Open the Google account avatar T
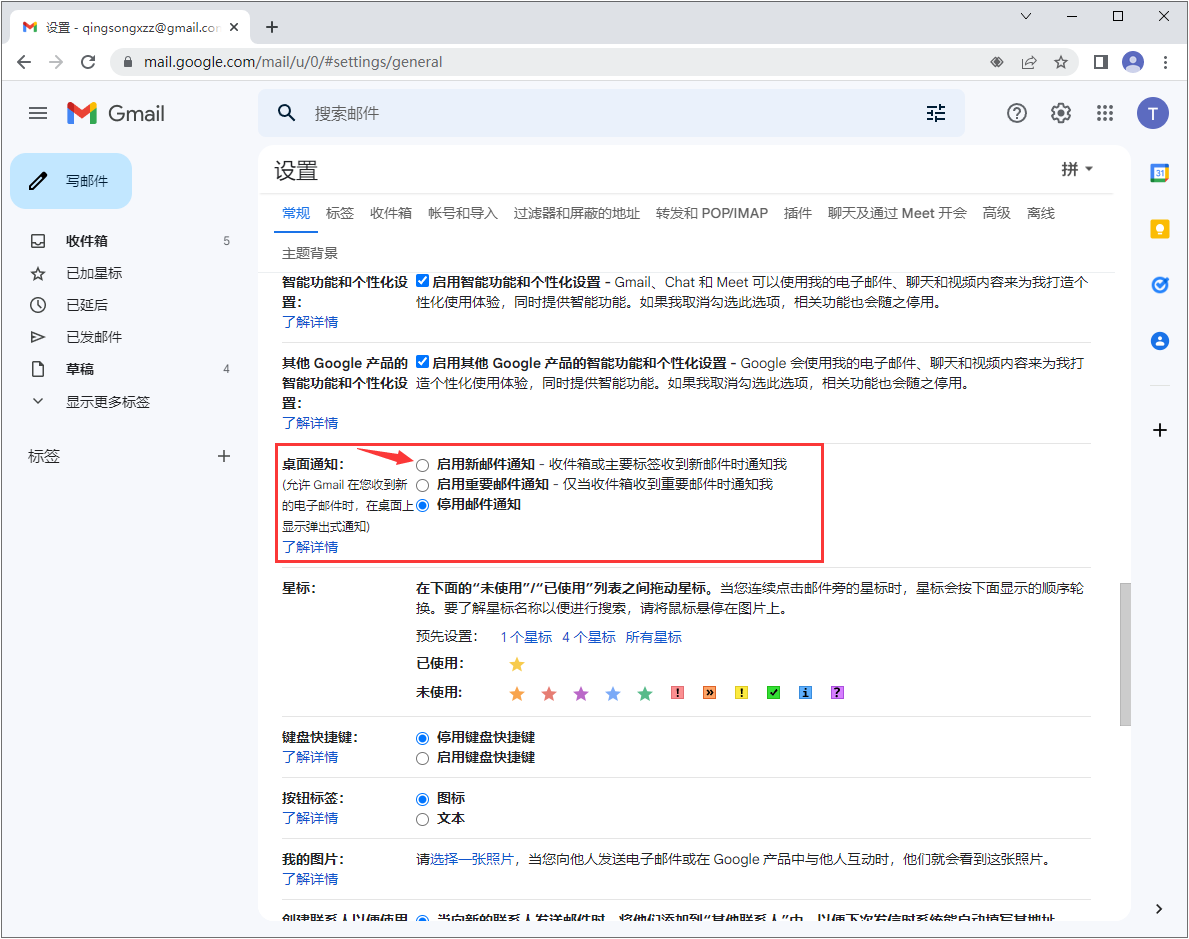Viewport: 1189px width, 939px height. point(1153,114)
